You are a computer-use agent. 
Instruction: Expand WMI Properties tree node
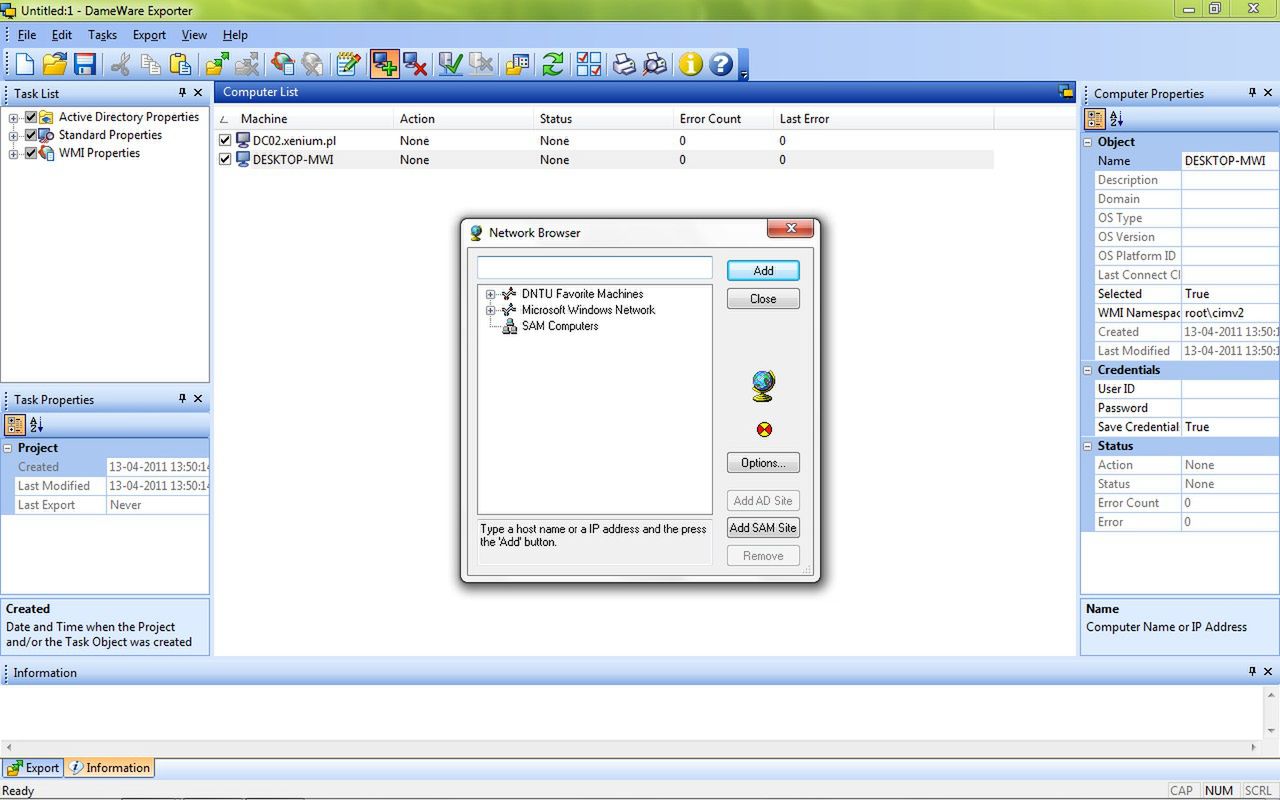14,154
